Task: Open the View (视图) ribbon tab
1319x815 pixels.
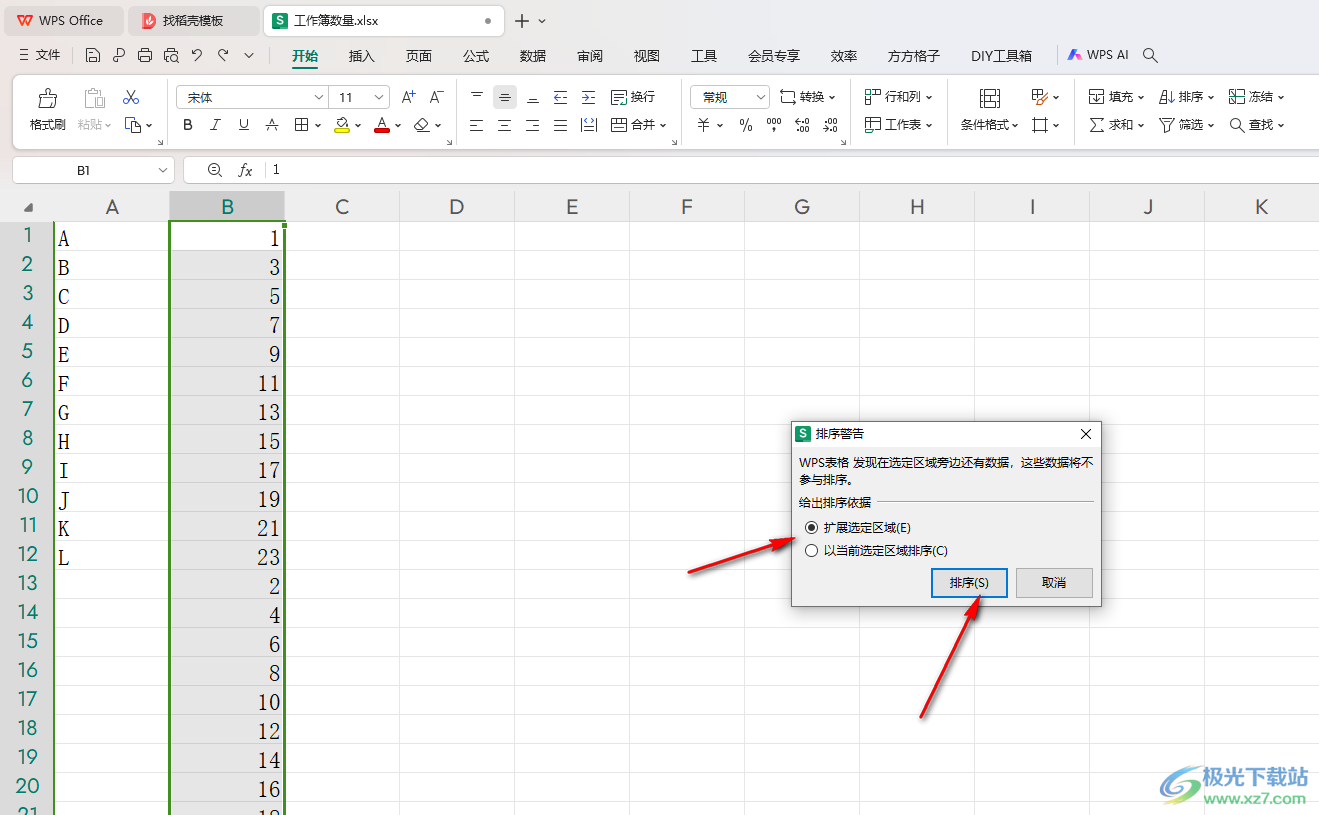Action: tap(647, 56)
